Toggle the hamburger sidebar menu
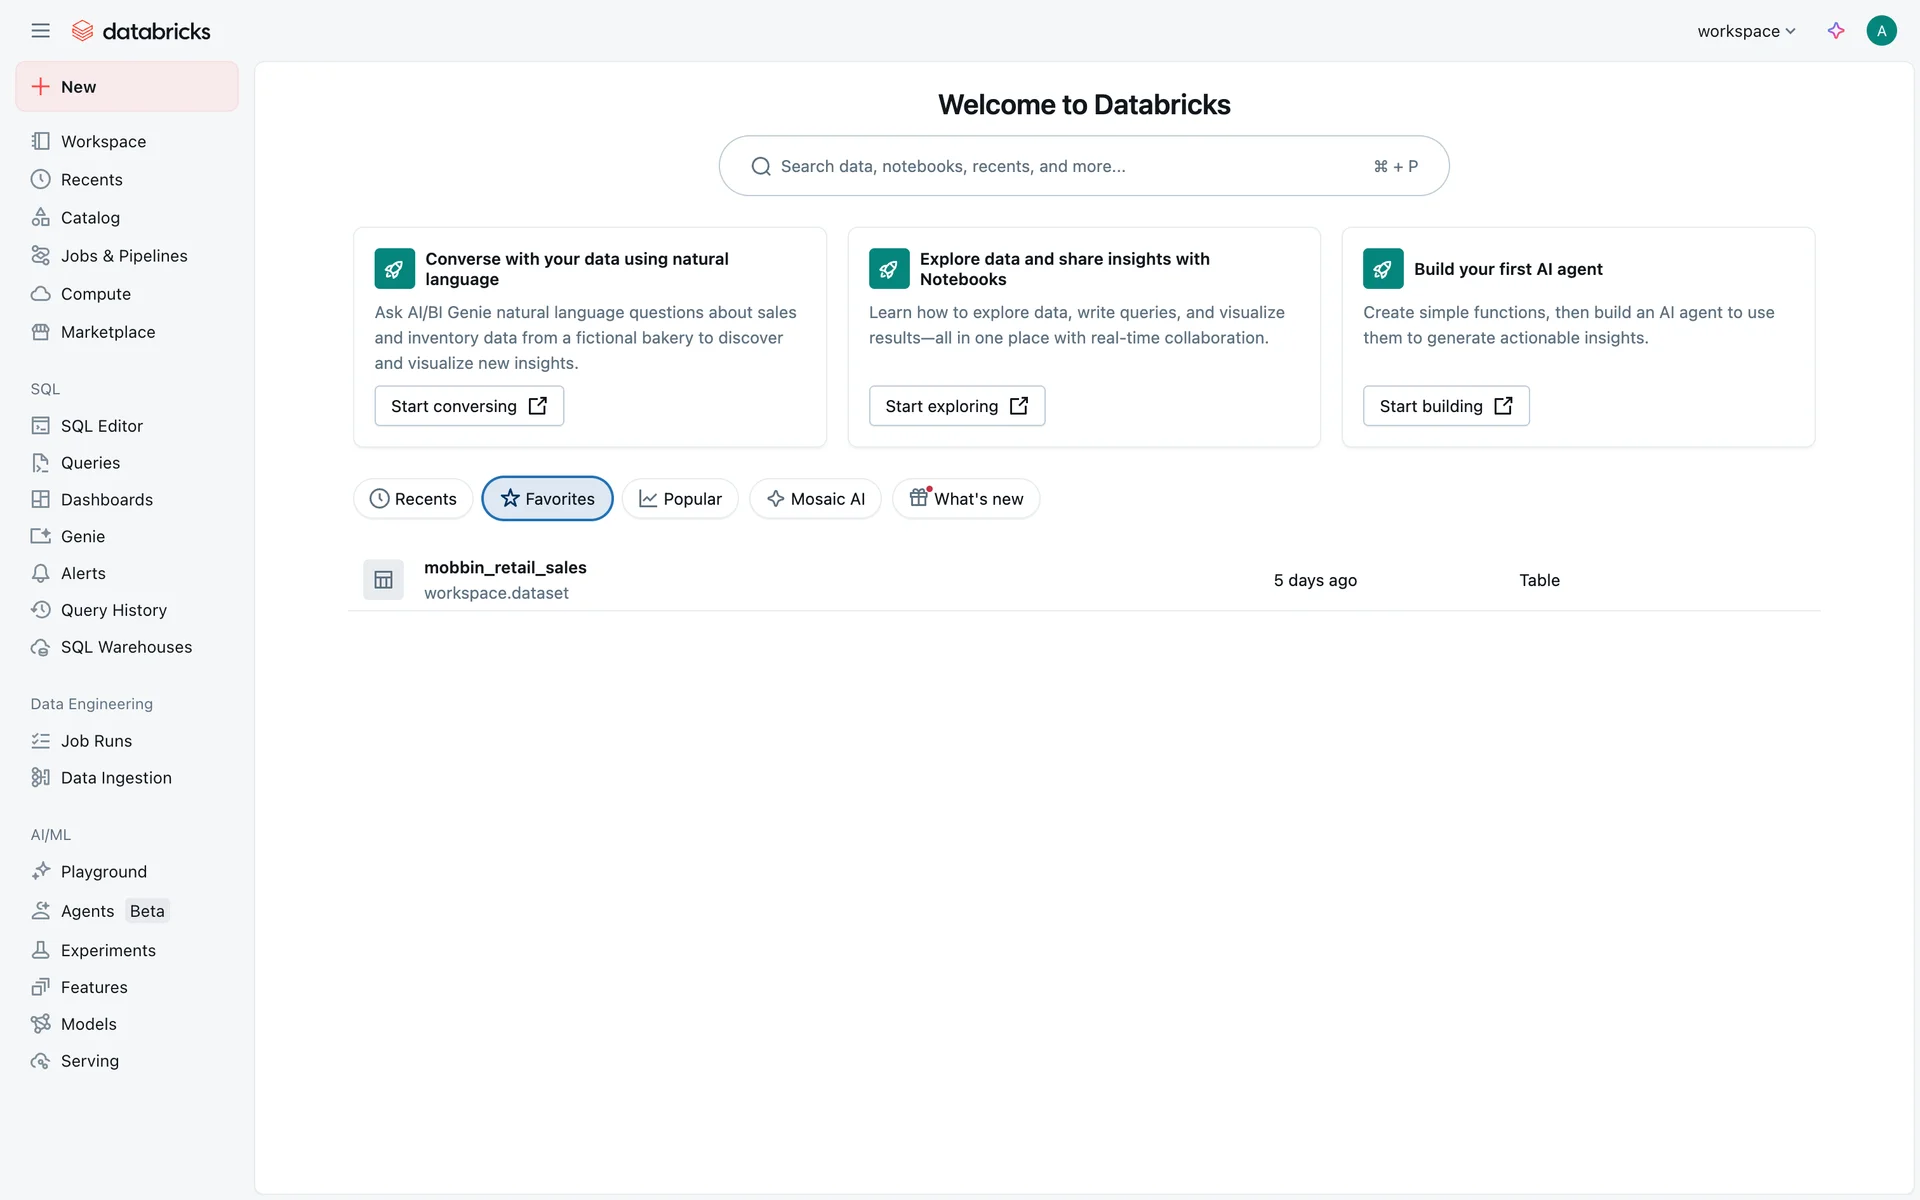Viewport: 1920px width, 1200px height. coord(40,31)
